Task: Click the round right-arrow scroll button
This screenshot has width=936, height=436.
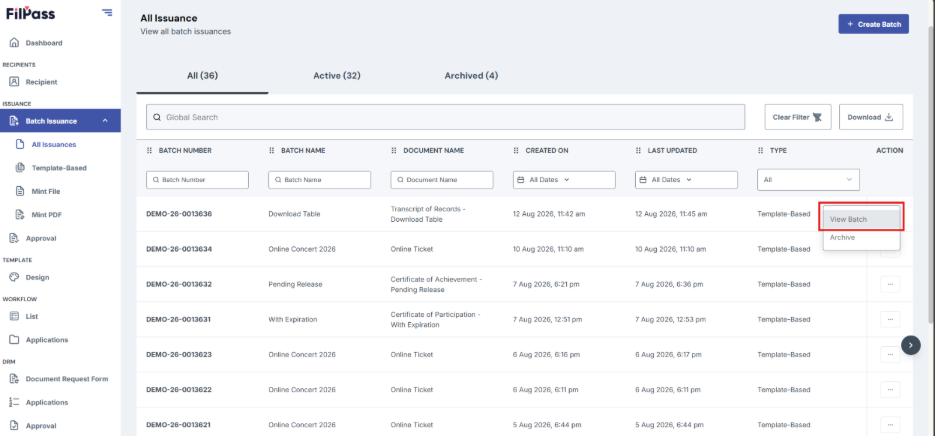Action: [910, 345]
